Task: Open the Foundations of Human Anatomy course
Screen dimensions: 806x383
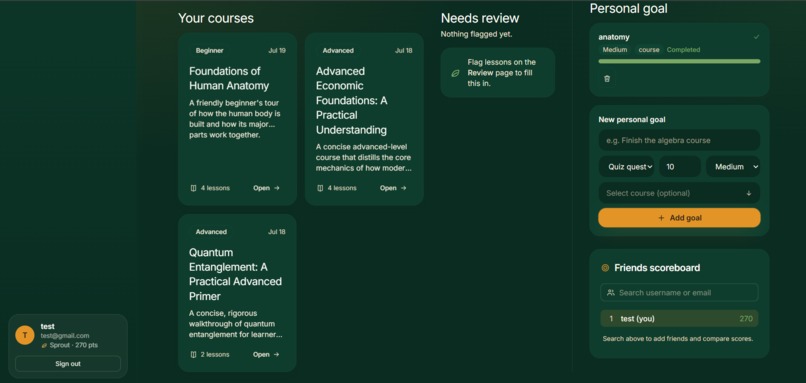Action: coord(266,188)
